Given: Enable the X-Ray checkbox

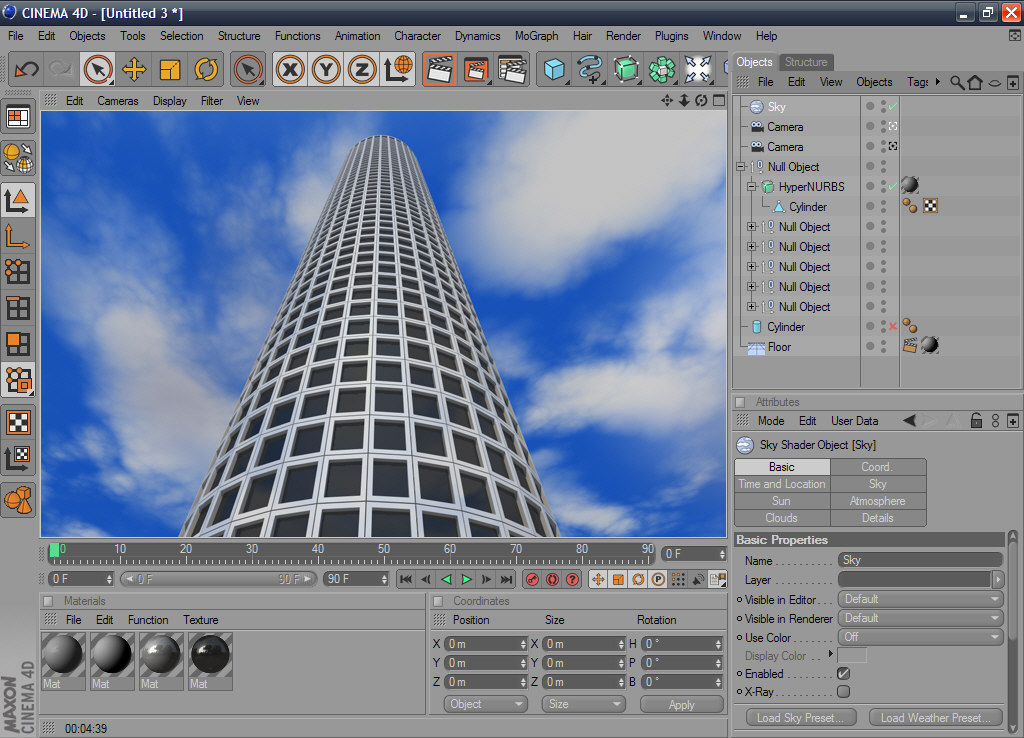Looking at the screenshot, I should click(843, 691).
